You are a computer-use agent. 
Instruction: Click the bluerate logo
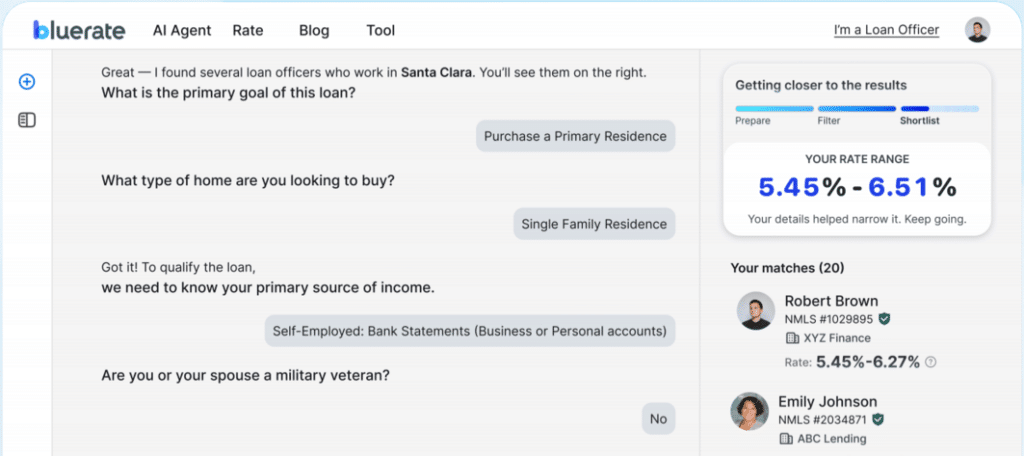coord(78,30)
